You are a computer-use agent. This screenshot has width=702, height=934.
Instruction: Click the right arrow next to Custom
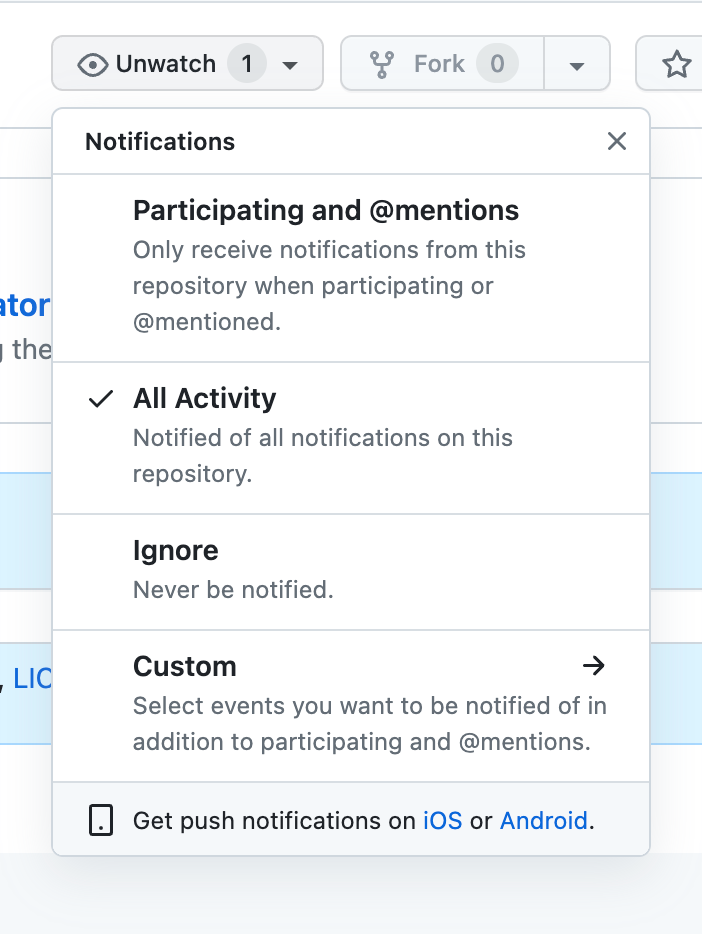(x=595, y=666)
